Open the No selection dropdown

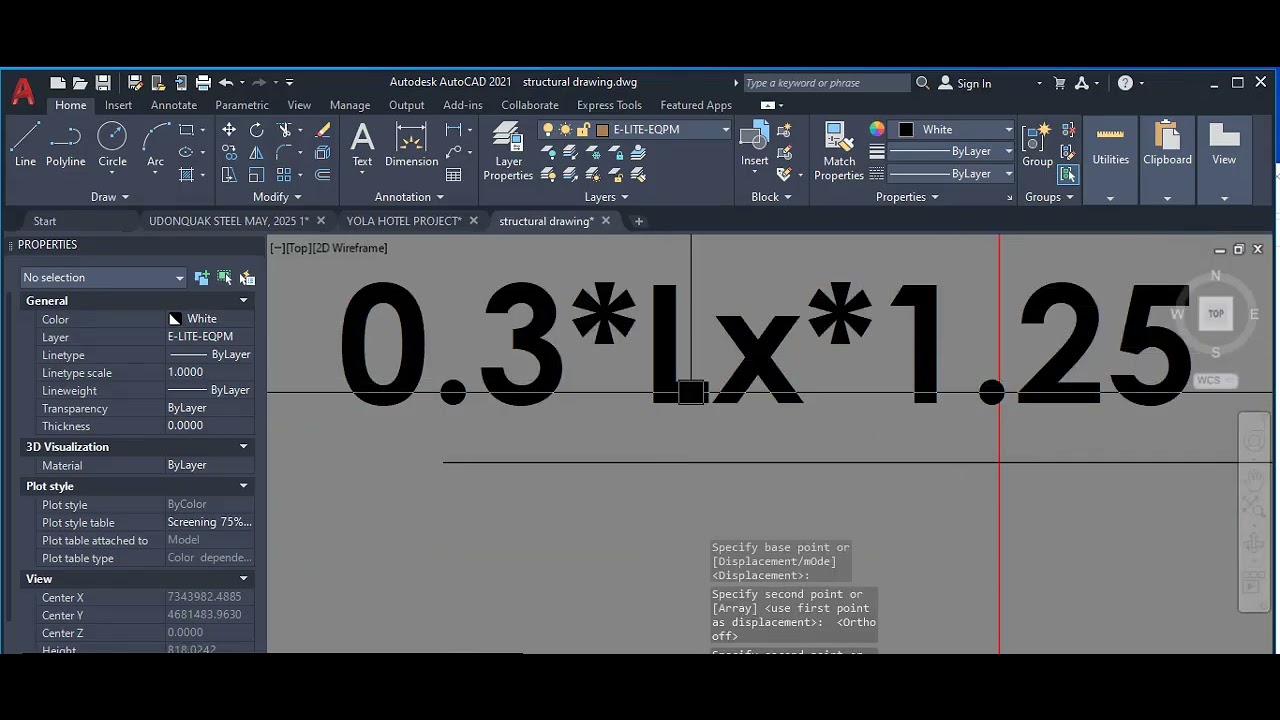pyautogui.click(x=104, y=278)
